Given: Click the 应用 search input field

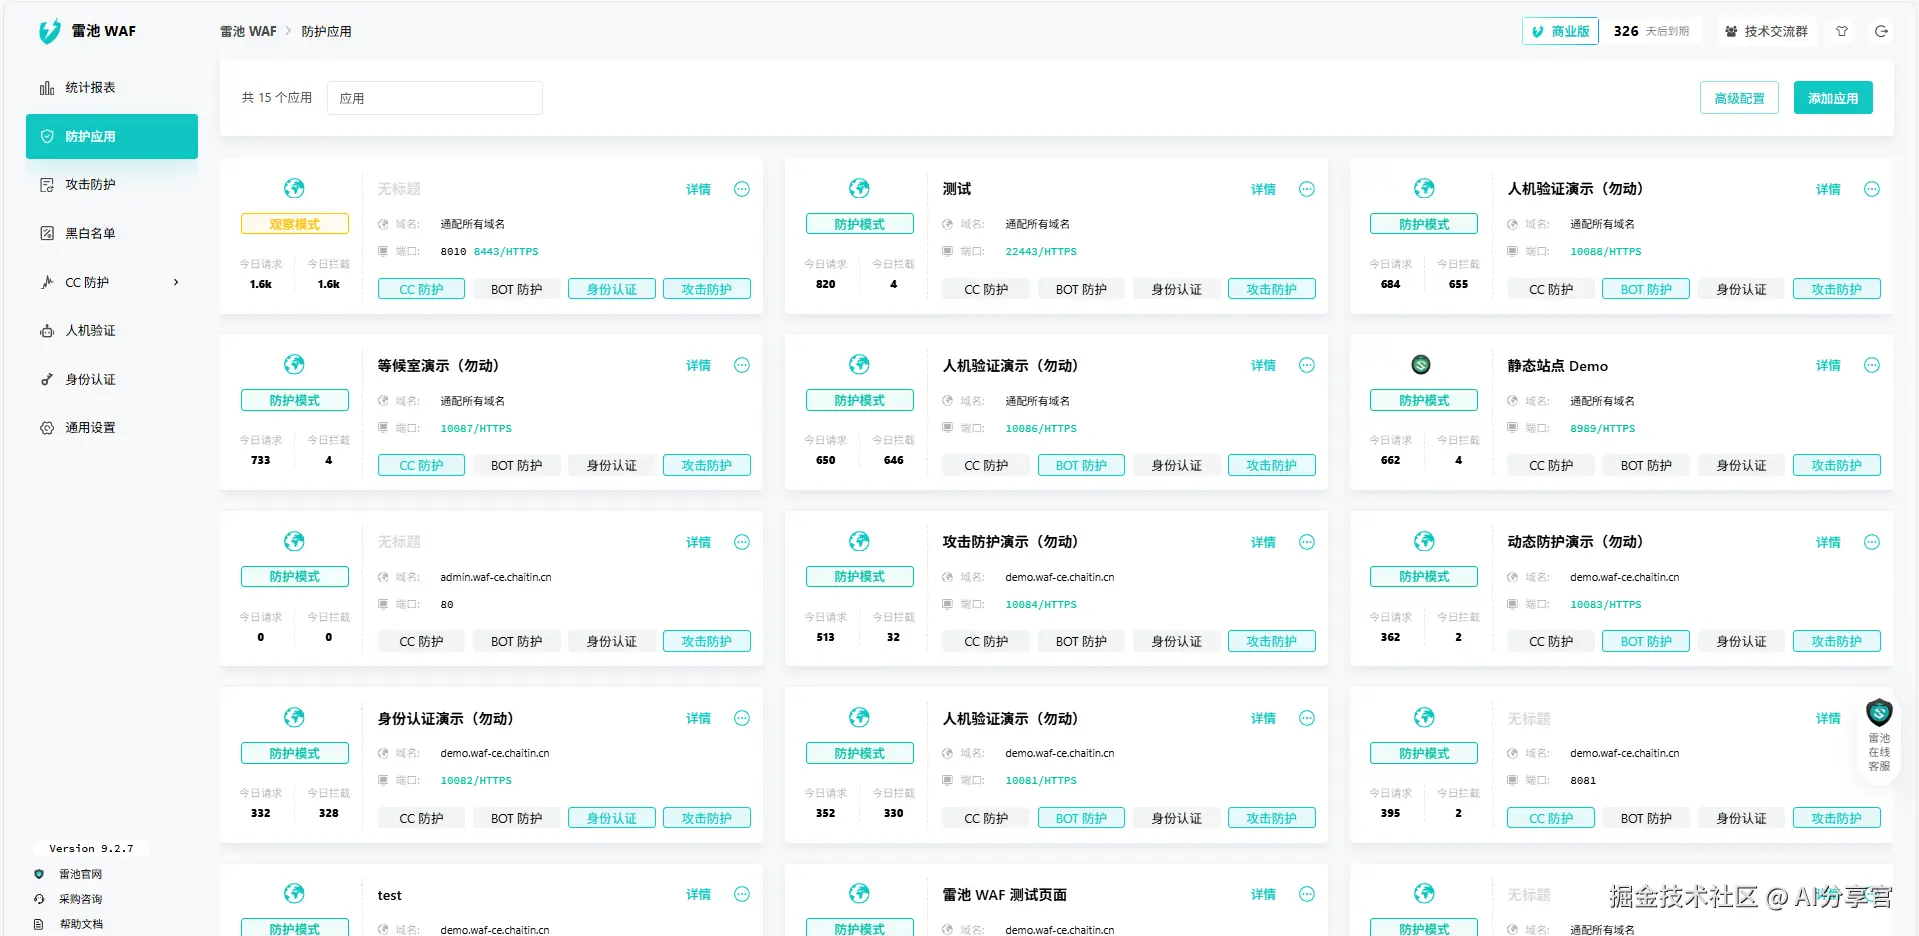Looking at the screenshot, I should tap(435, 97).
